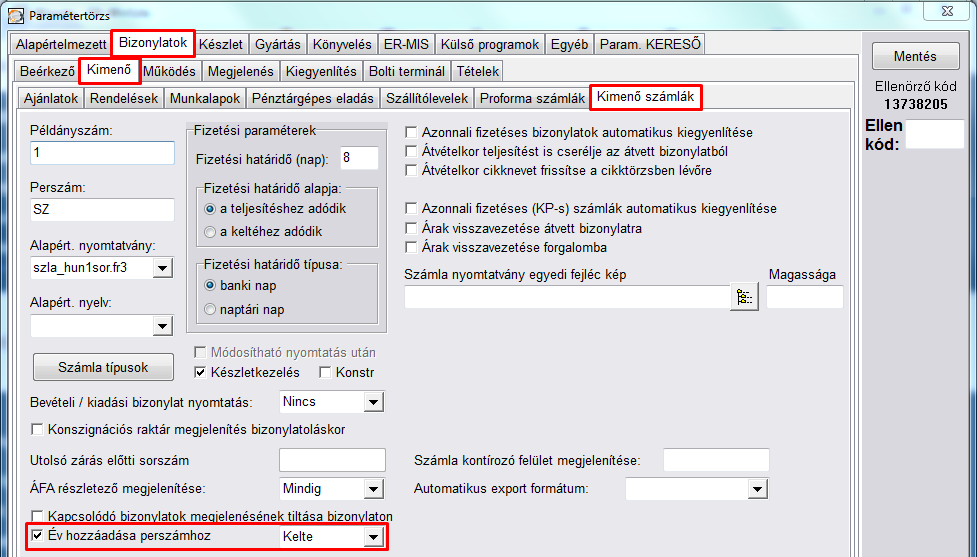The width and height of the screenshot is (977, 557).
Task: Click the Utolsó zárás előtti sorszám field
Action: tap(332, 460)
